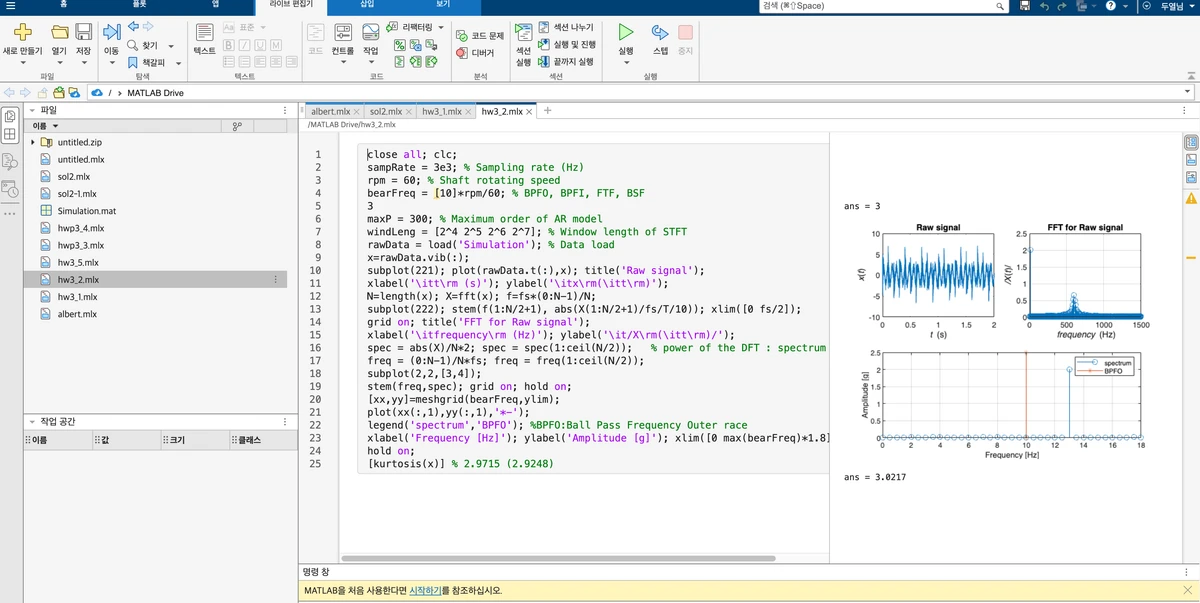Save file with the 저장 disk icon
This screenshot has height=603, width=1200.
click(84, 32)
